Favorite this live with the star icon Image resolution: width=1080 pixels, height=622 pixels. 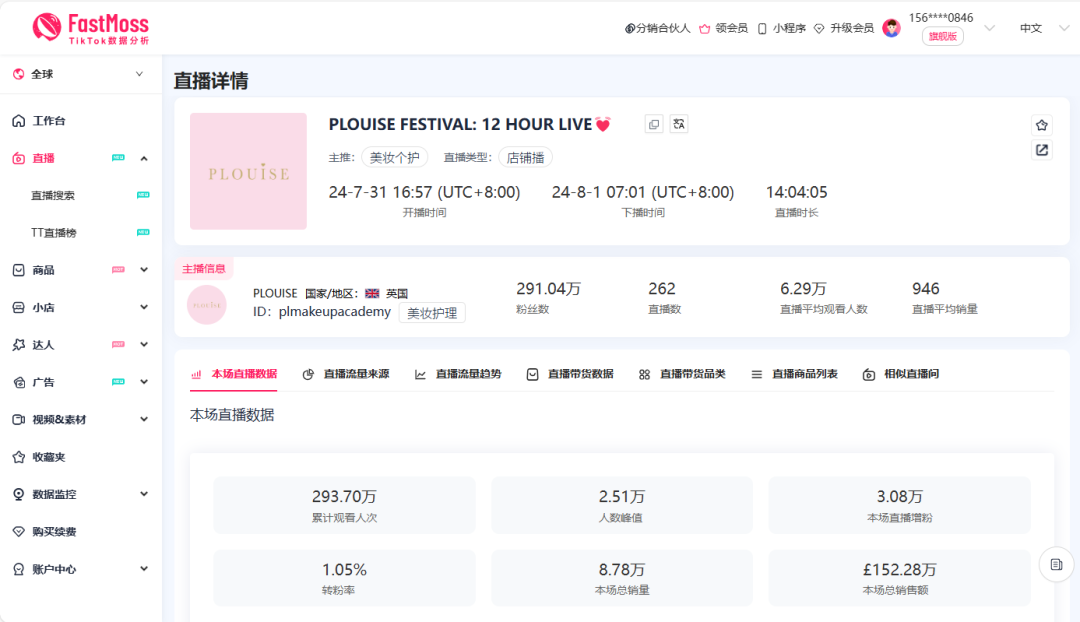click(x=1041, y=125)
